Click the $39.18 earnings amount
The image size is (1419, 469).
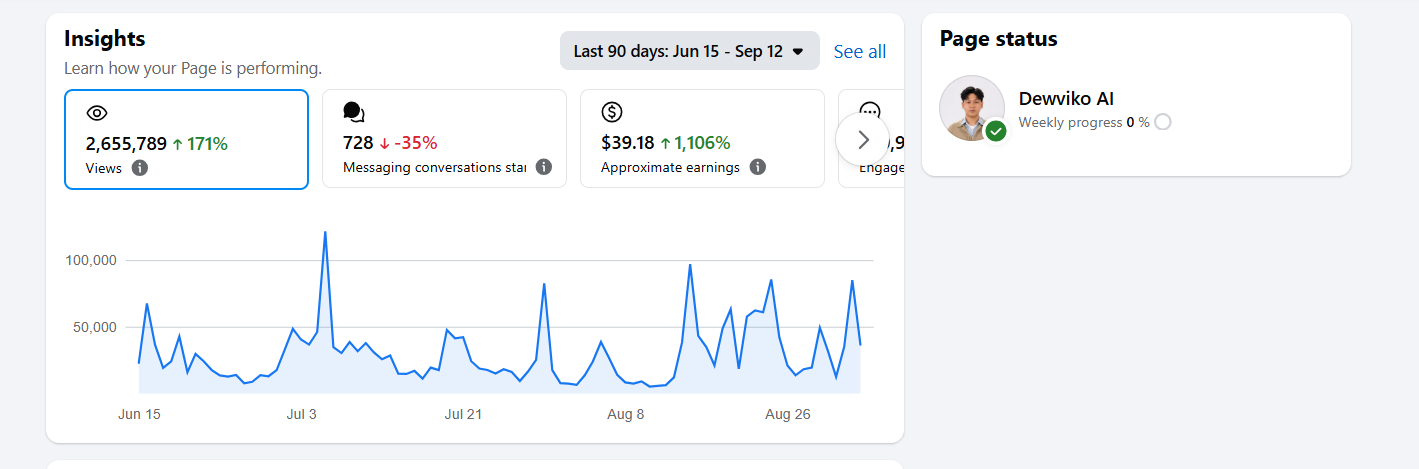pos(628,143)
